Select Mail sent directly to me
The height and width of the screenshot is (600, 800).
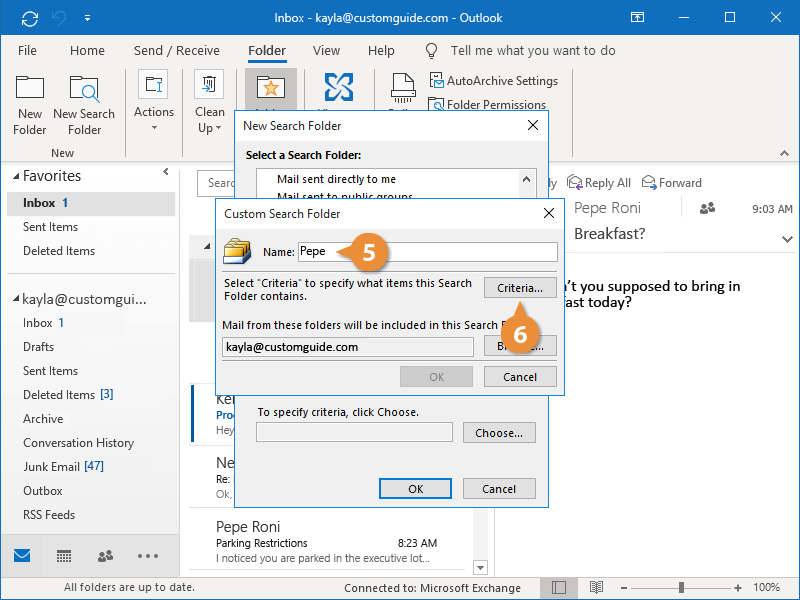pos(336,179)
